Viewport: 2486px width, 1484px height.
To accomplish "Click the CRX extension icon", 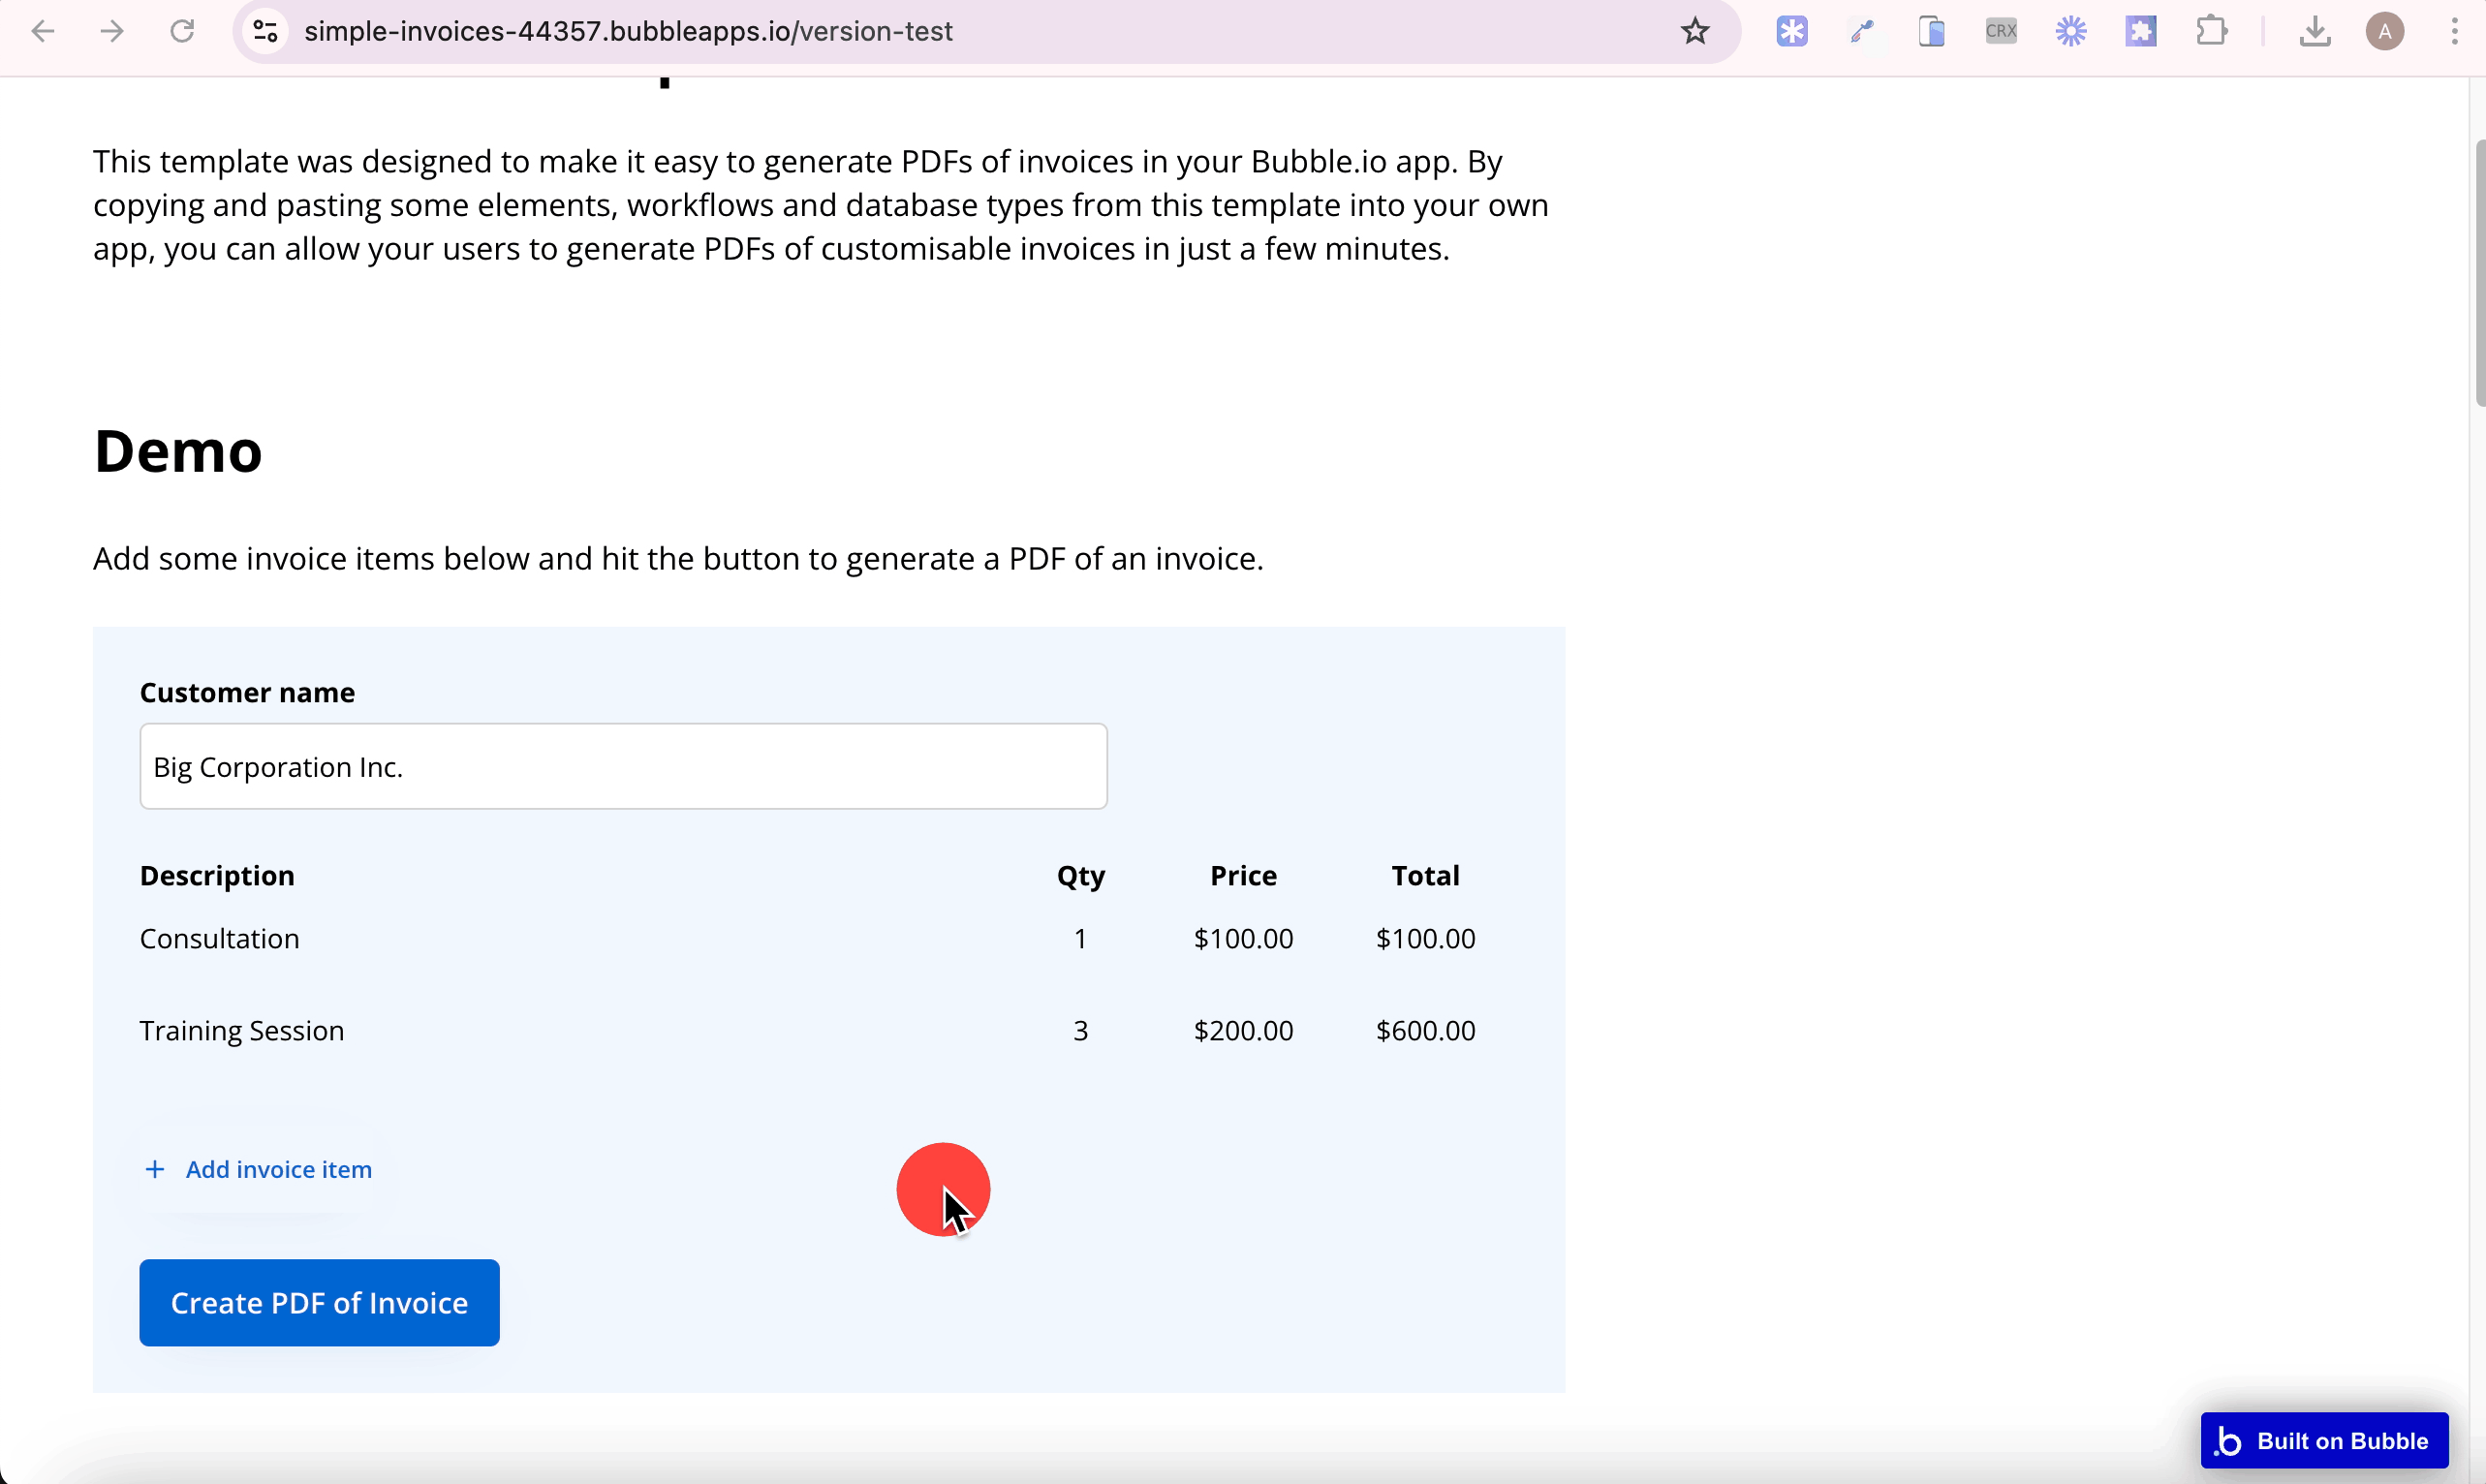I will [2001, 32].
